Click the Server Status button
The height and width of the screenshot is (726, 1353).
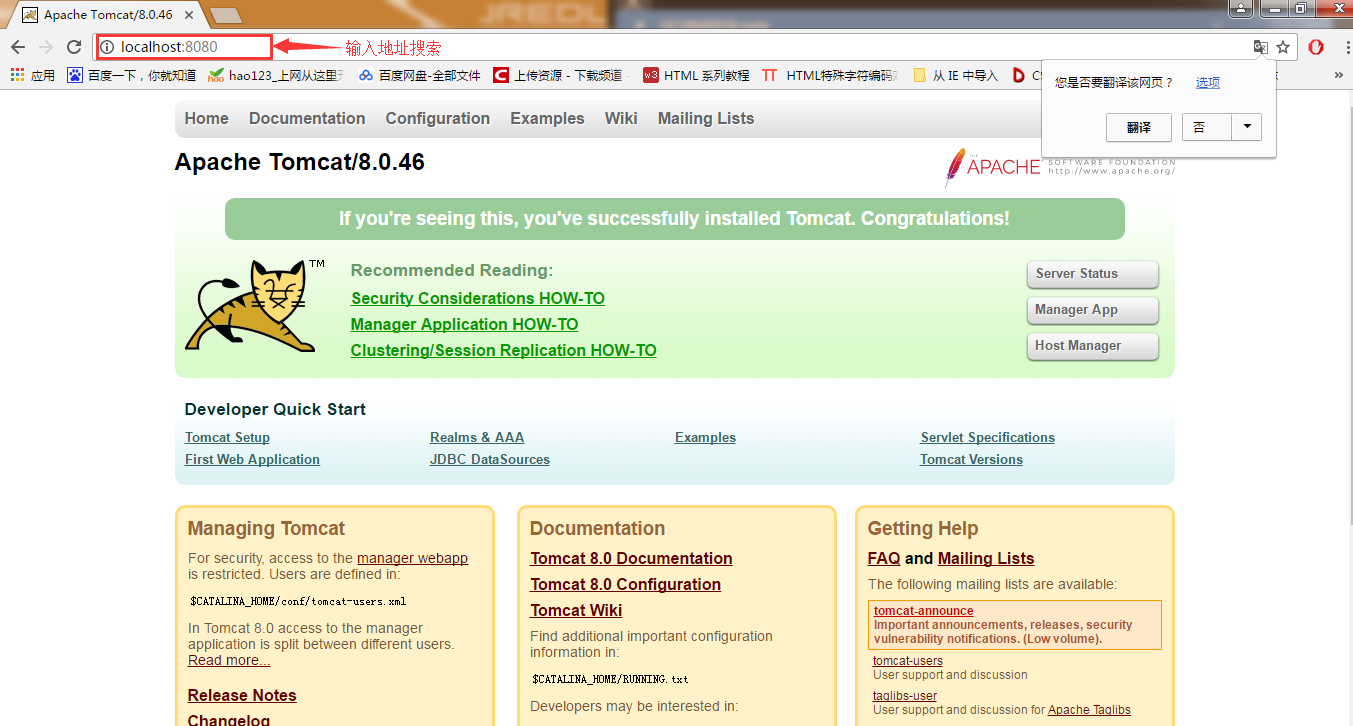click(1092, 274)
